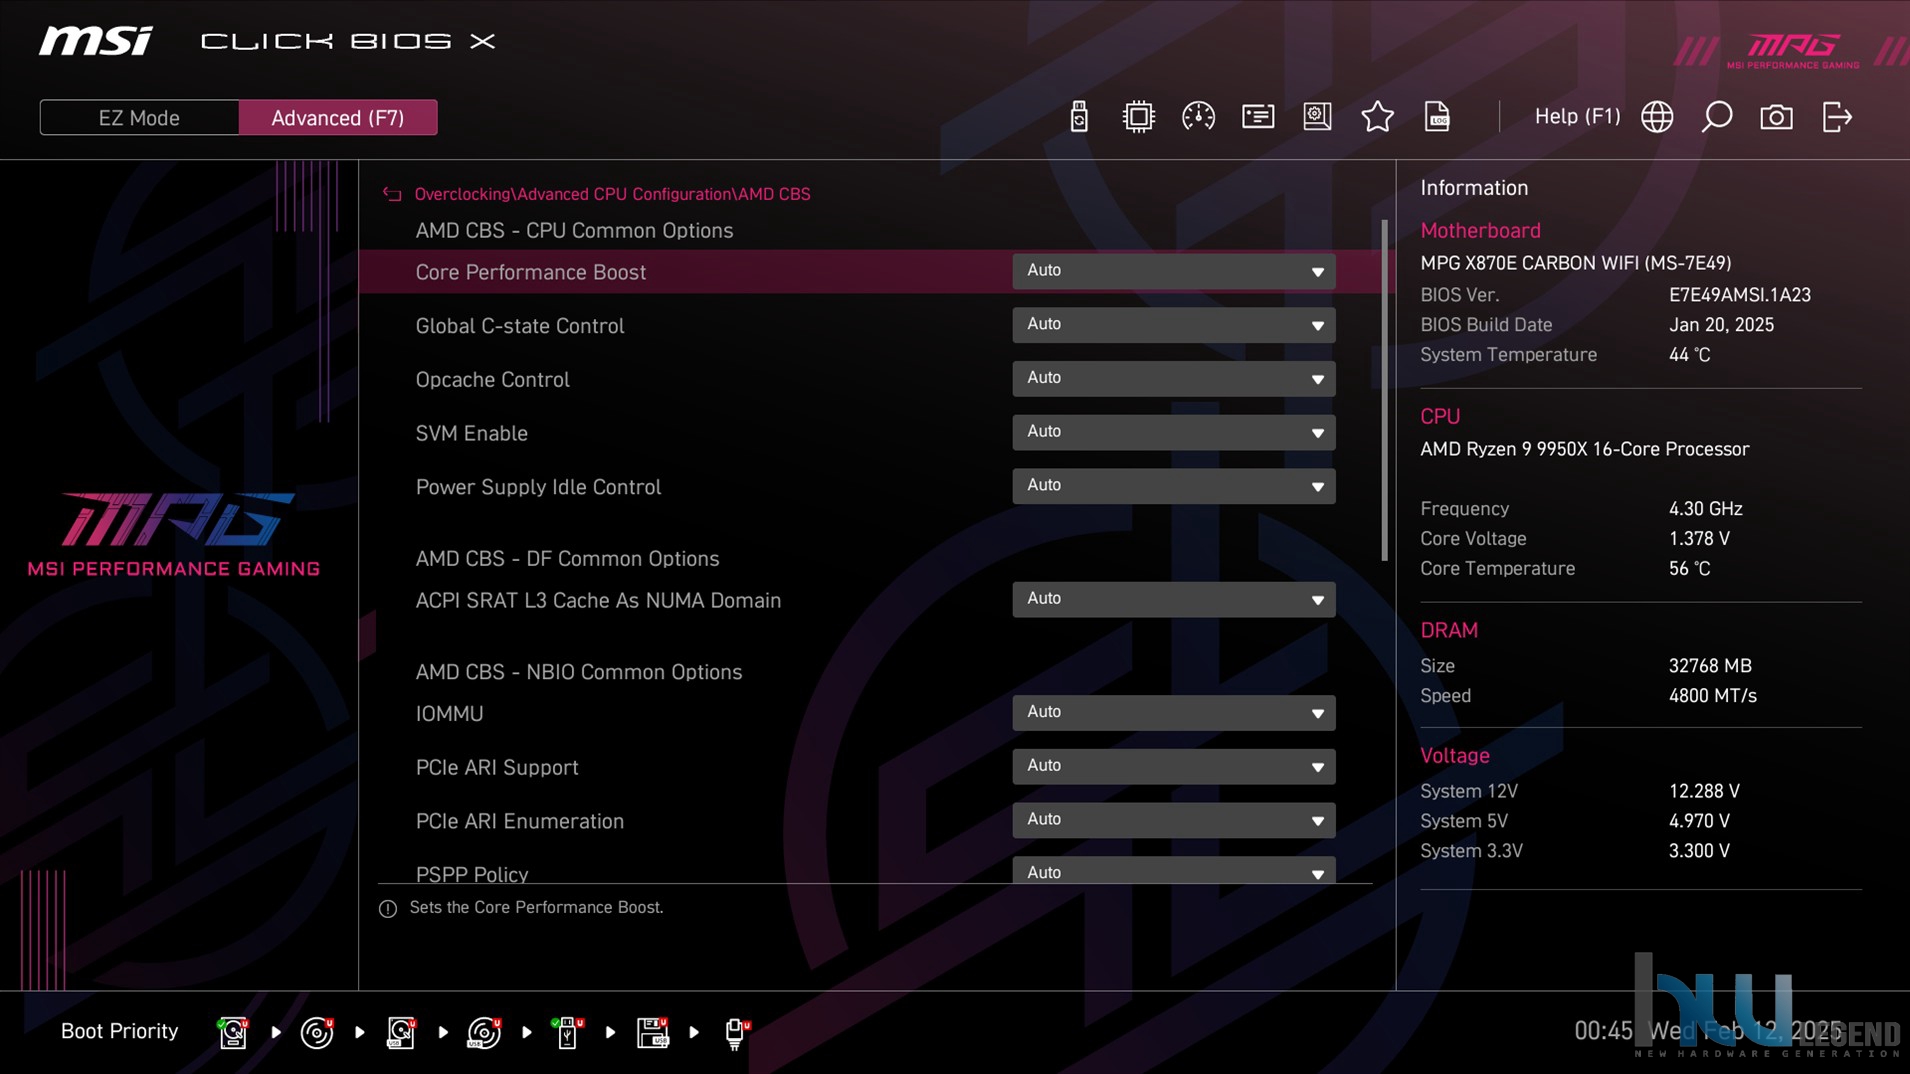Click the info icon beside the help description
Viewport: 1910px width, 1074px height.
click(x=388, y=908)
